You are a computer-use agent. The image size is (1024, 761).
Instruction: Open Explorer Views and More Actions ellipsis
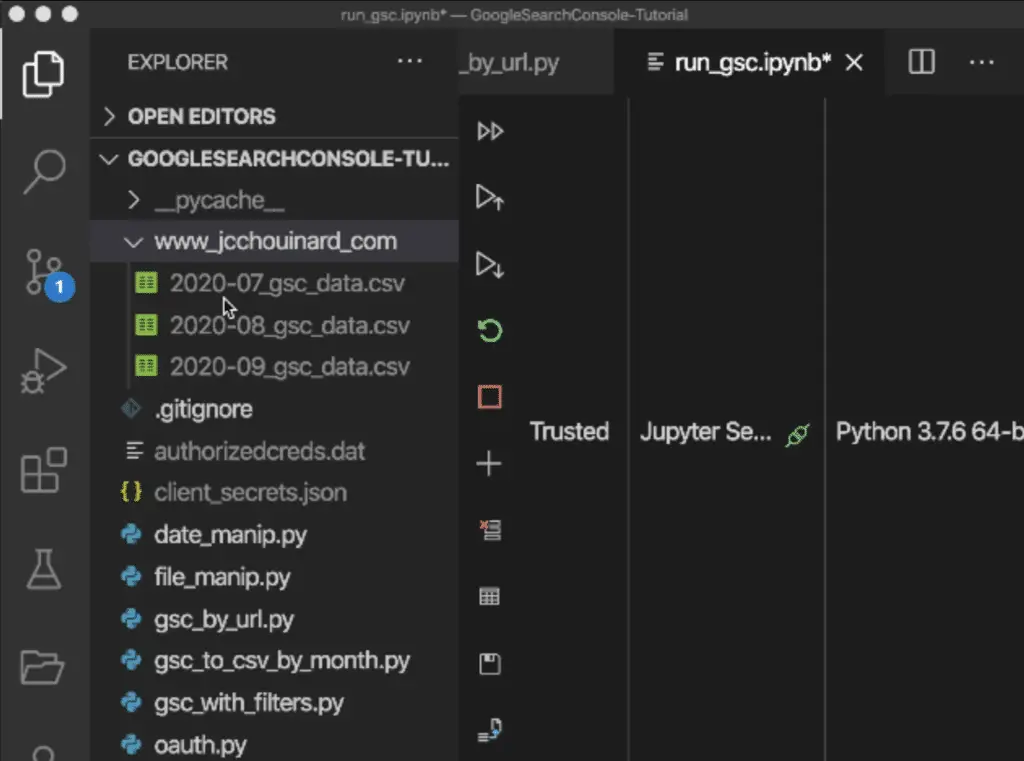point(409,61)
